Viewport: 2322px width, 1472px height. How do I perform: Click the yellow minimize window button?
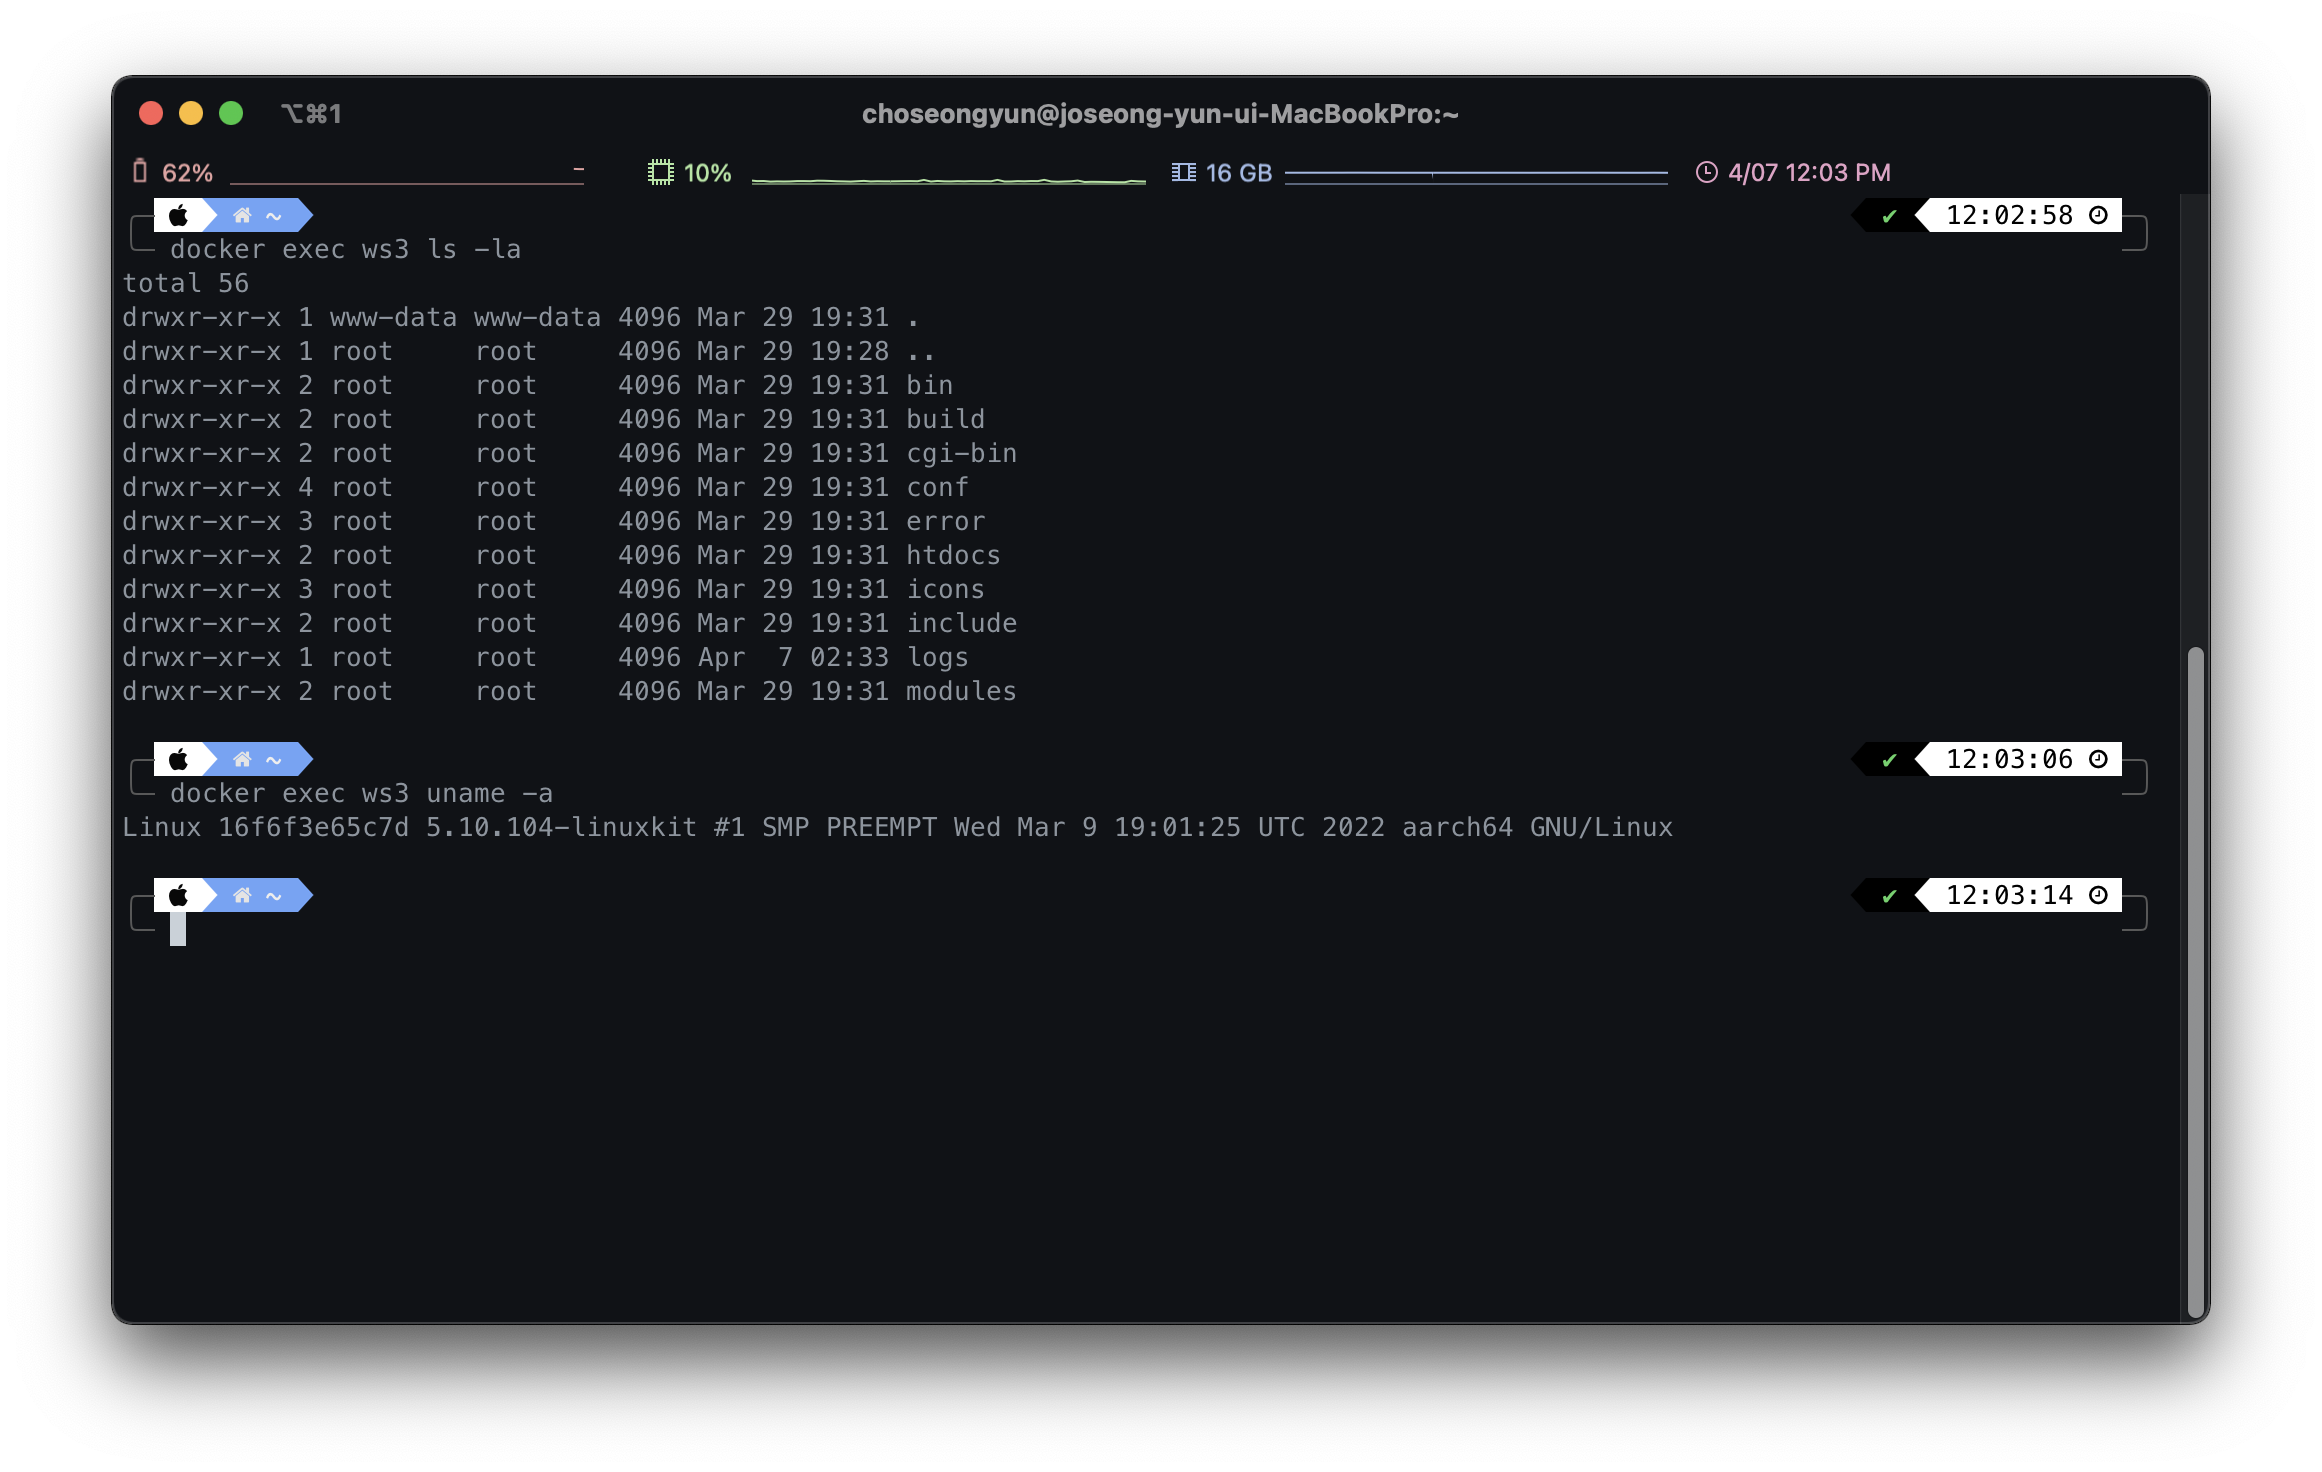point(191,113)
